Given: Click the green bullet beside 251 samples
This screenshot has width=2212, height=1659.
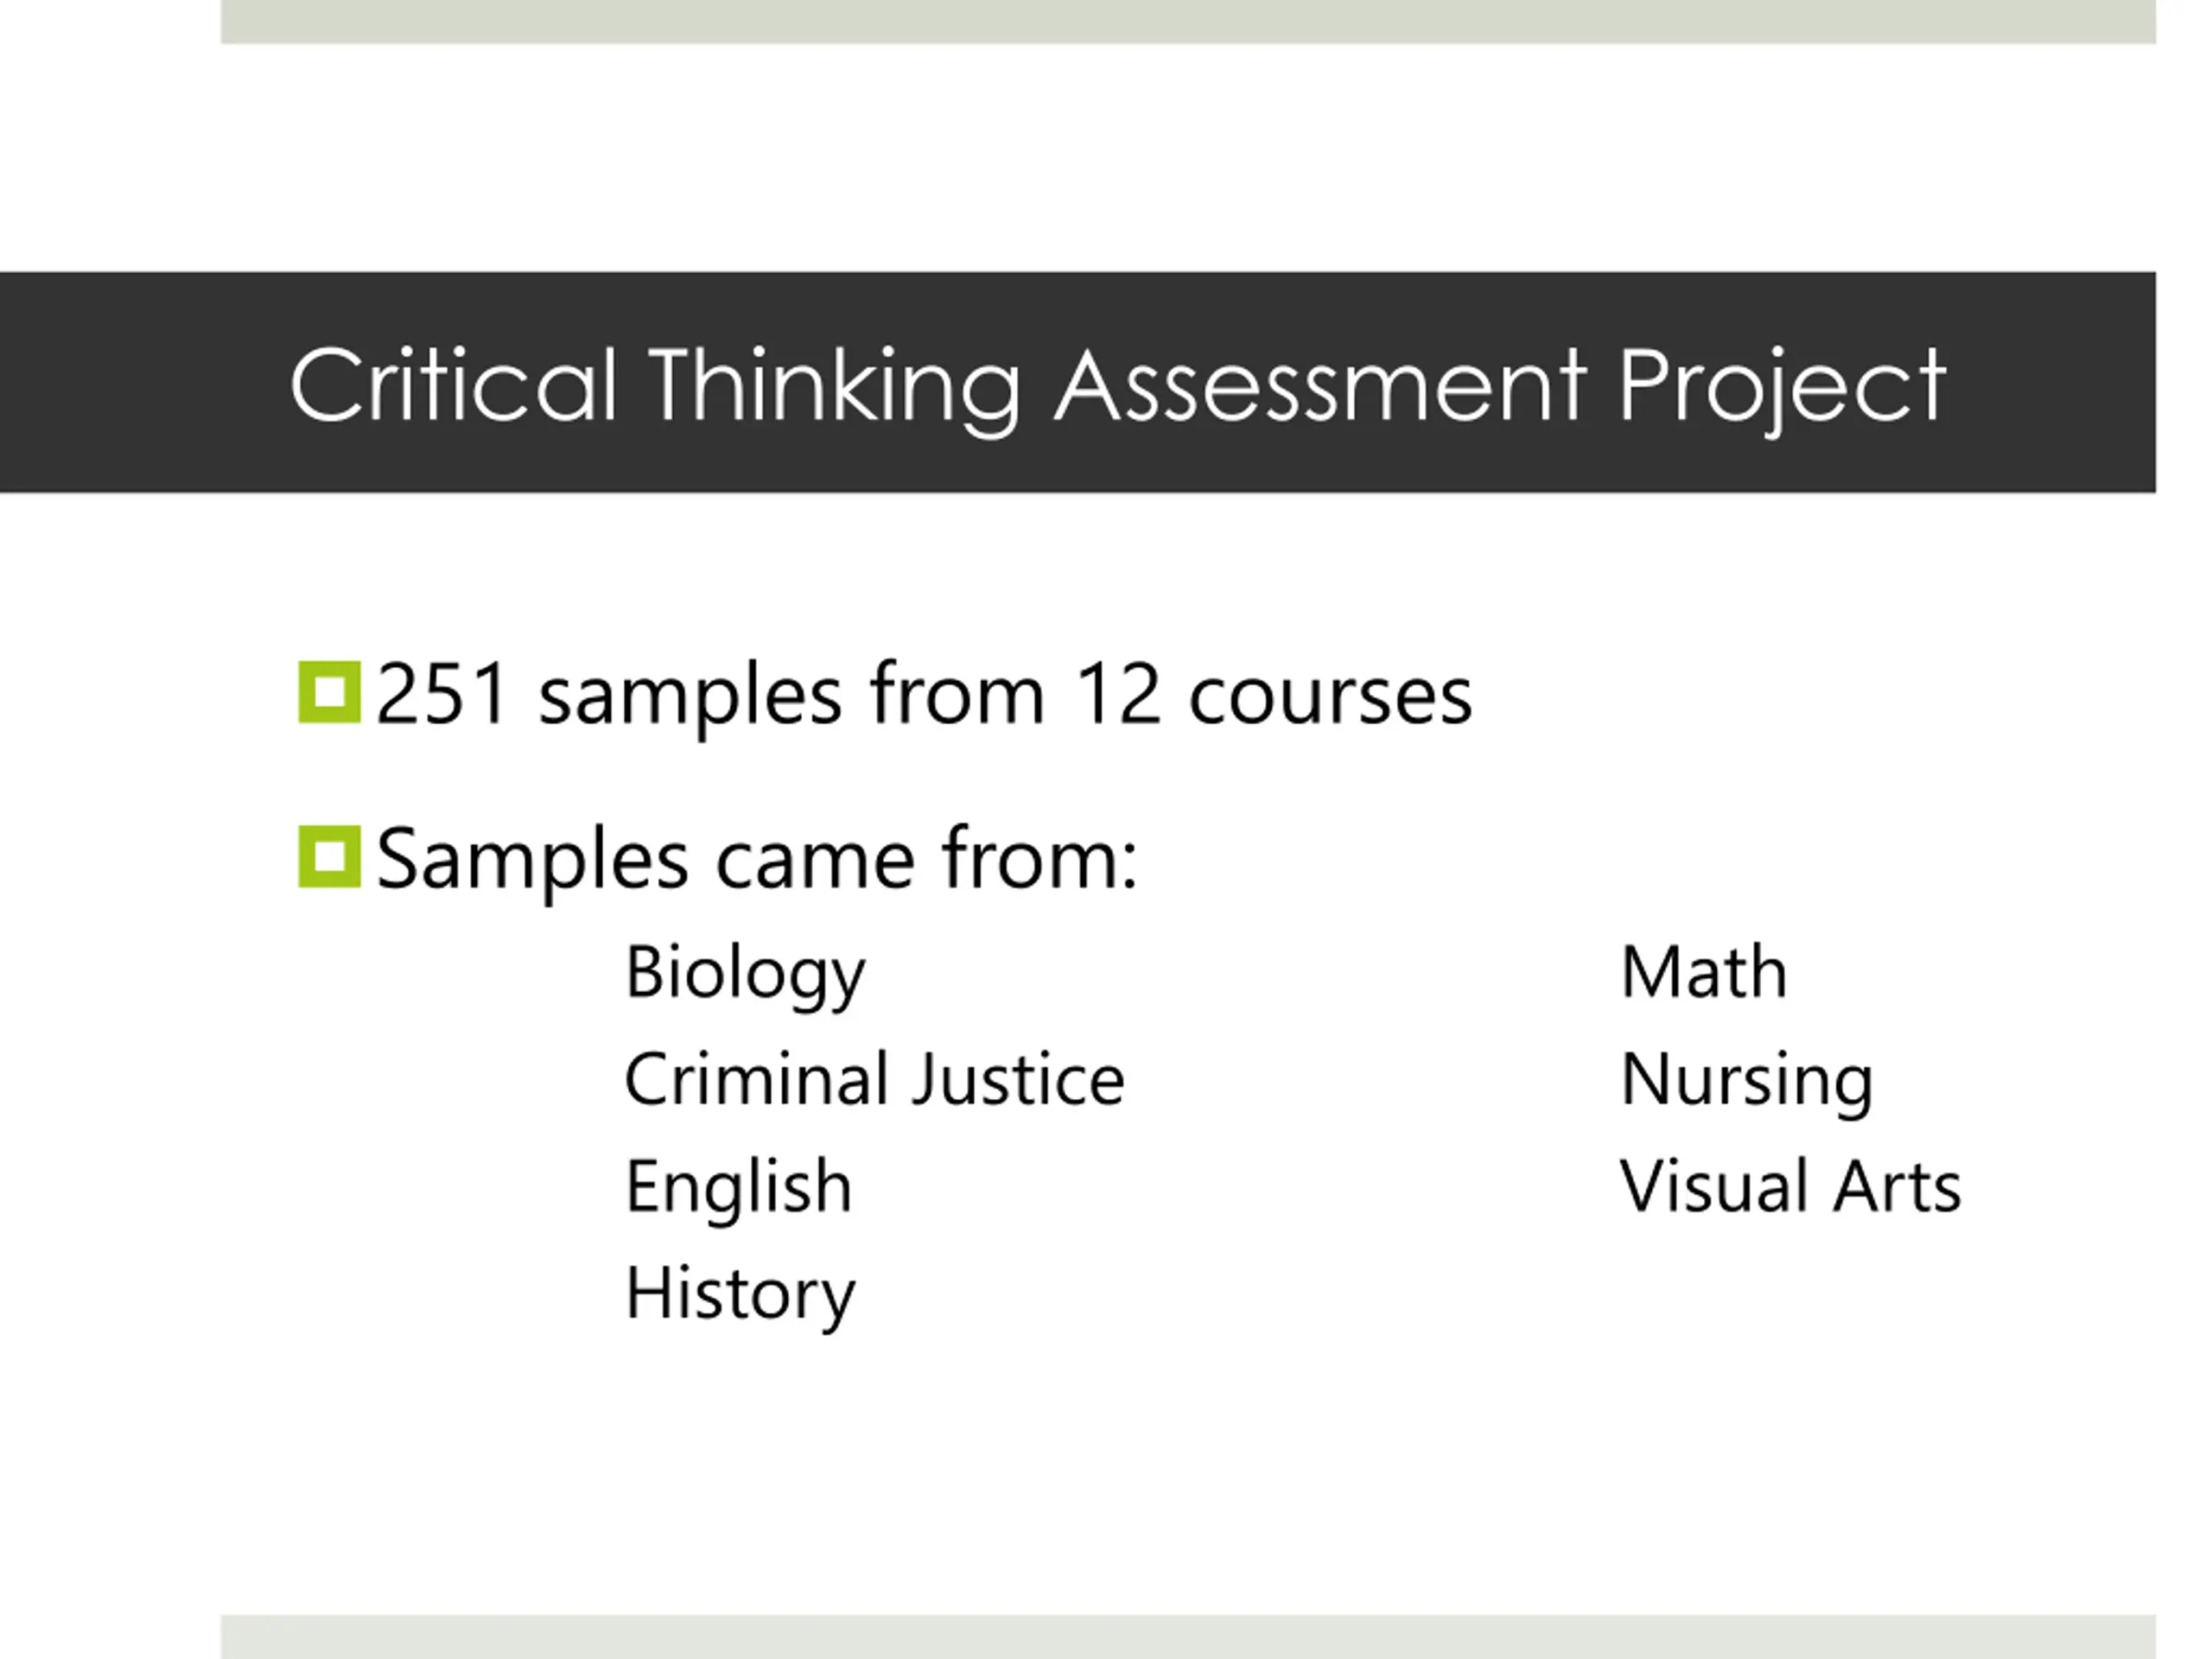Looking at the screenshot, I should point(330,692).
